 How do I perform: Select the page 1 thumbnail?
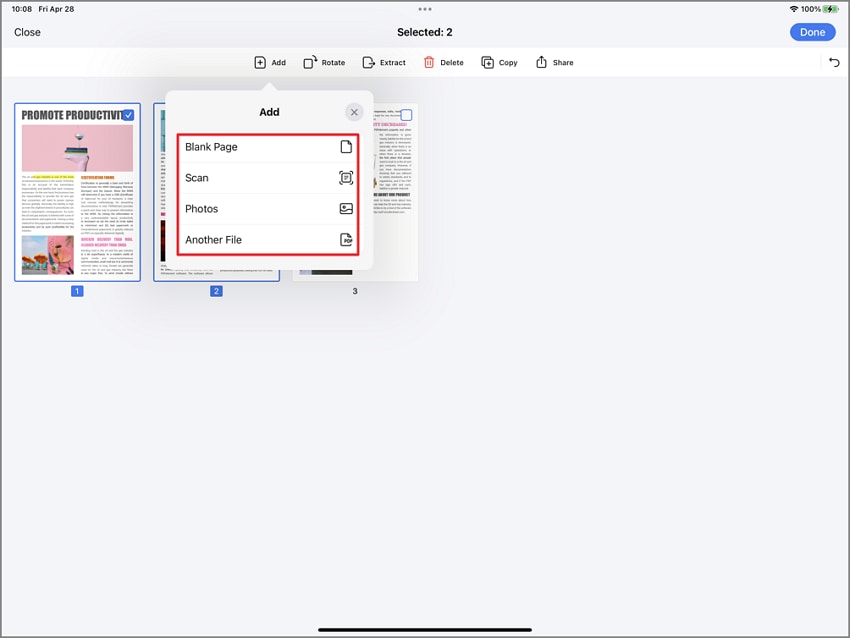point(78,192)
